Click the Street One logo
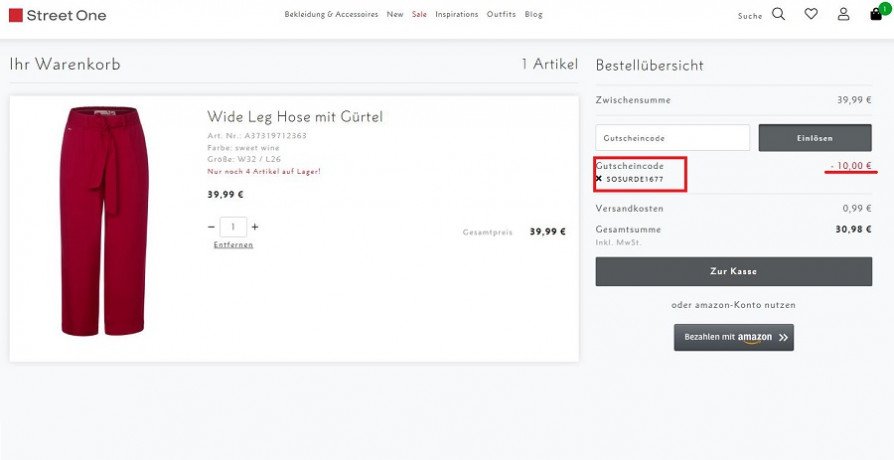The height and width of the screenshot is (460, 894). coord(58,15)
